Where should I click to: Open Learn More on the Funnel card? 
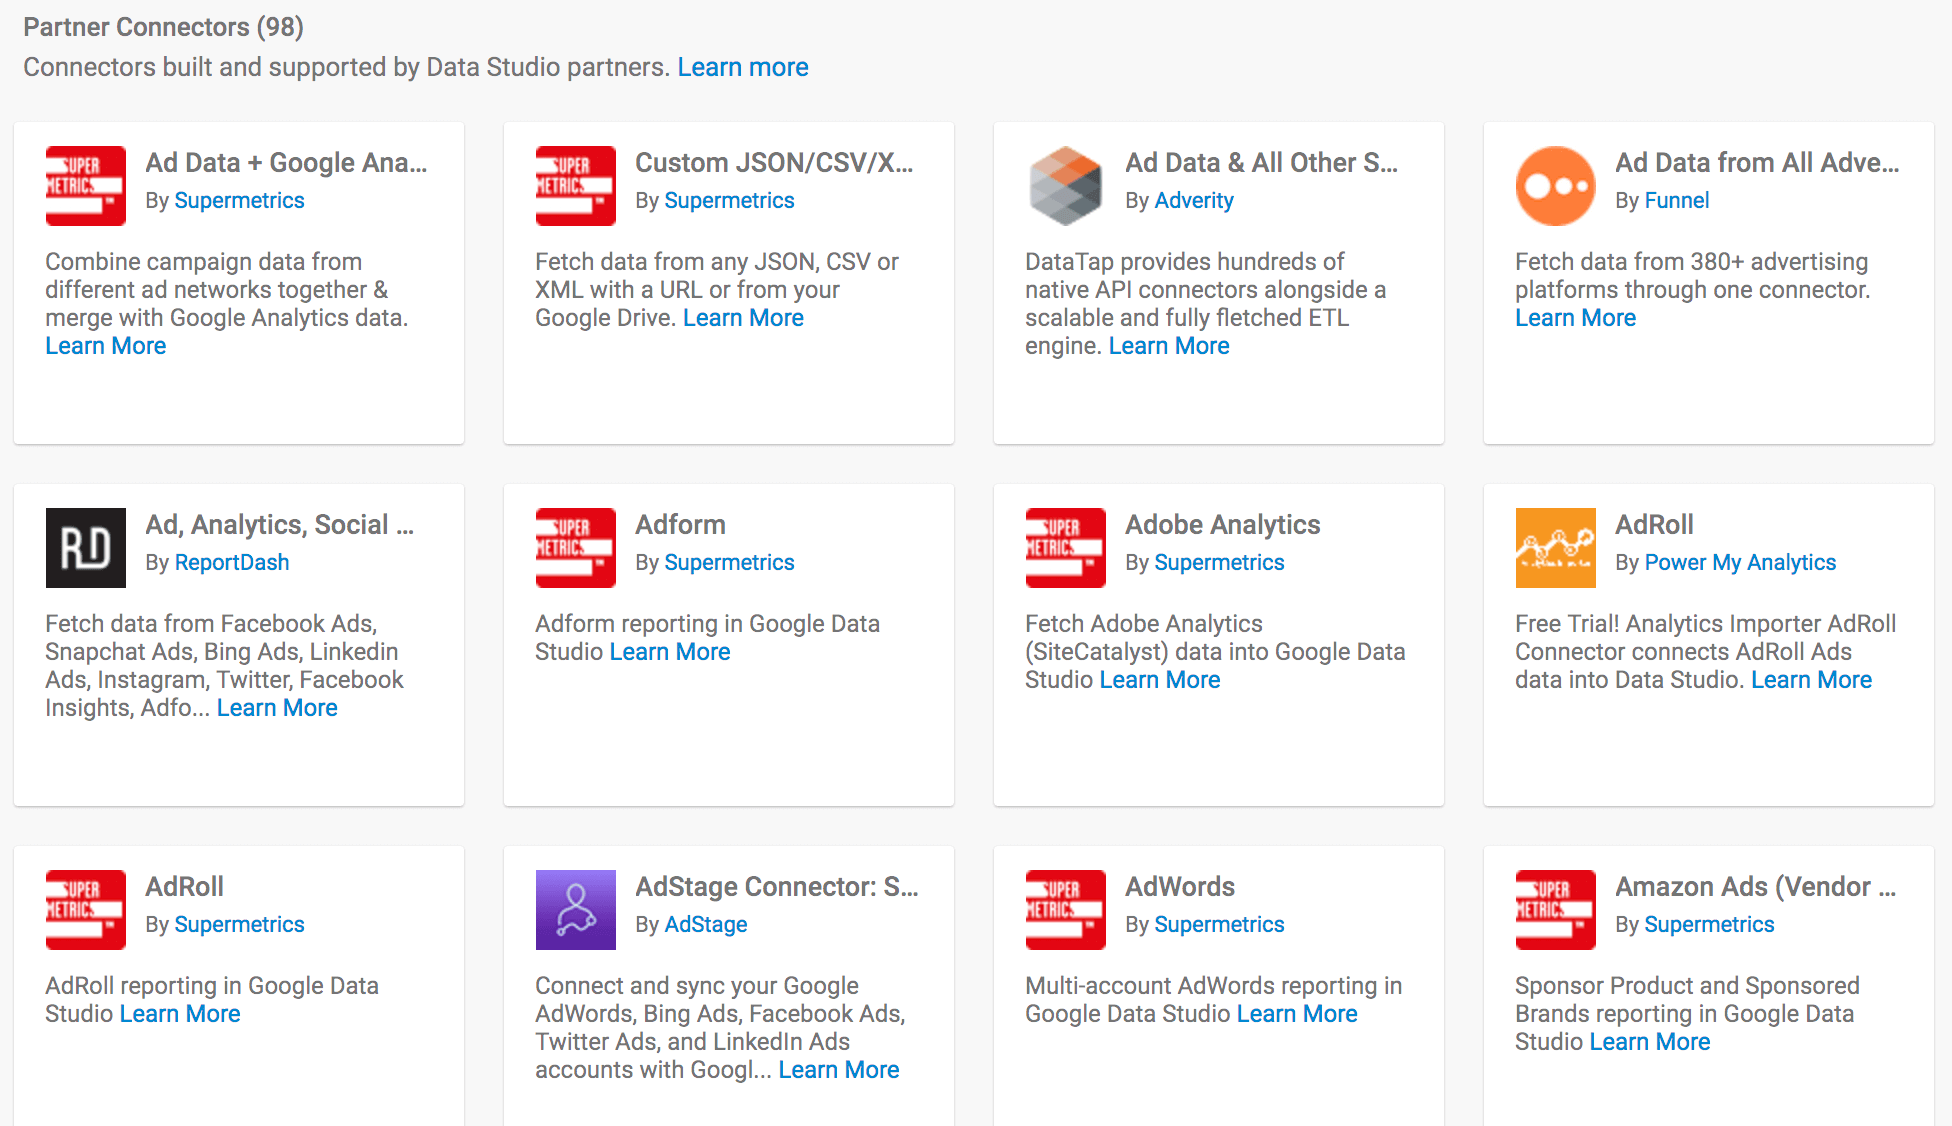tap(1576, 318)
